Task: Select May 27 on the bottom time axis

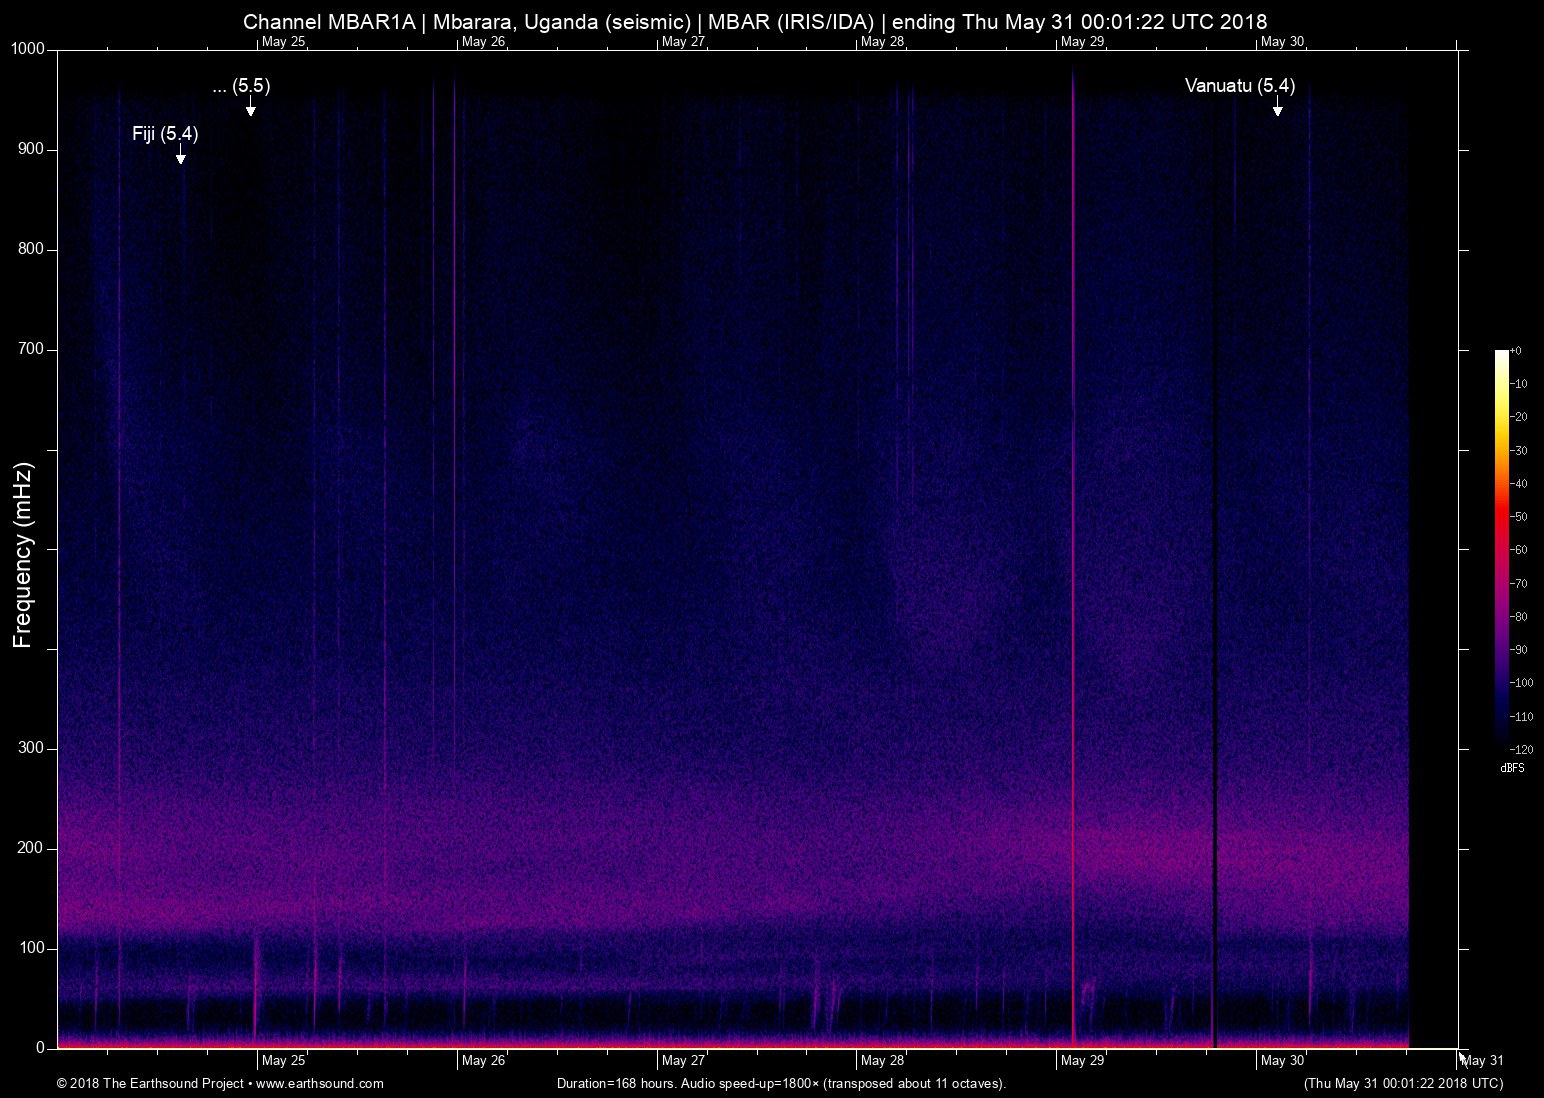Action: tap(683, 1060)
